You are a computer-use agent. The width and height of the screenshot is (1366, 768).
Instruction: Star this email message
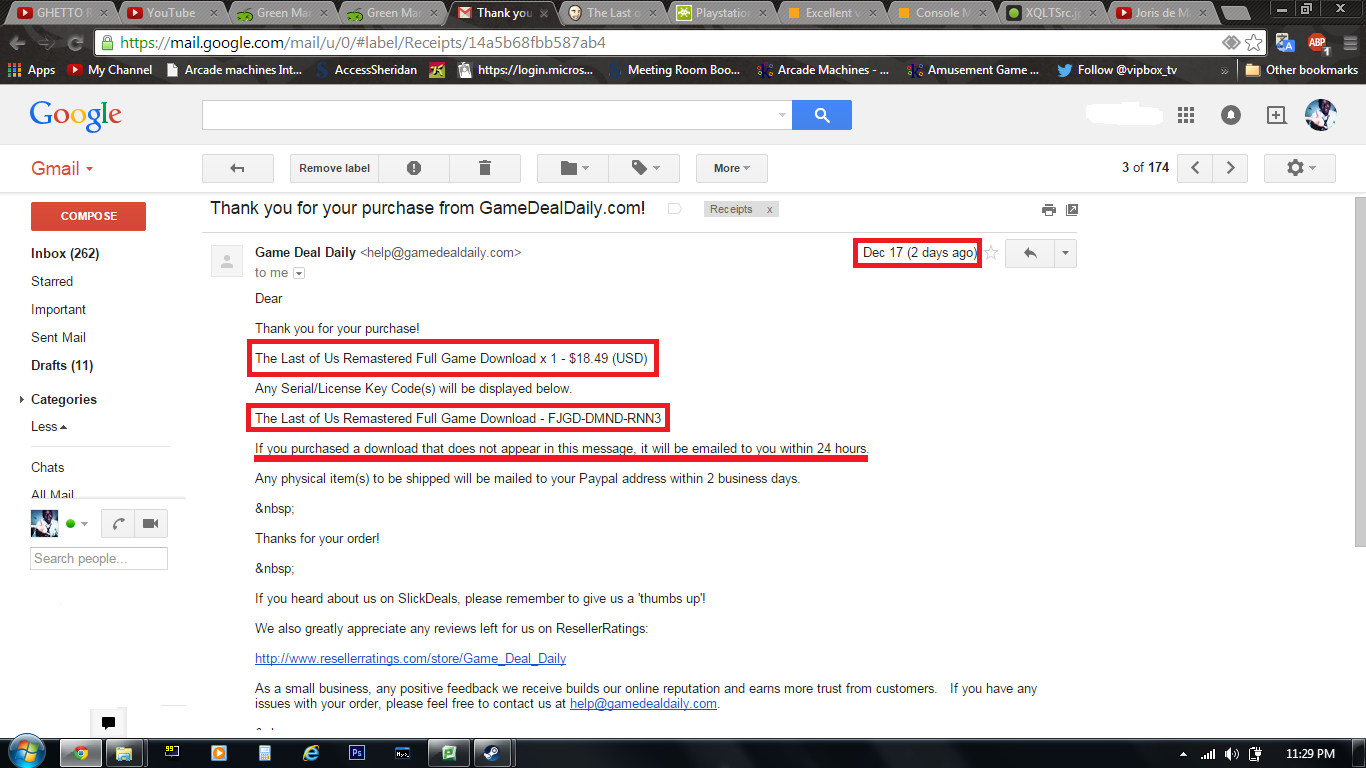[992, 253]
